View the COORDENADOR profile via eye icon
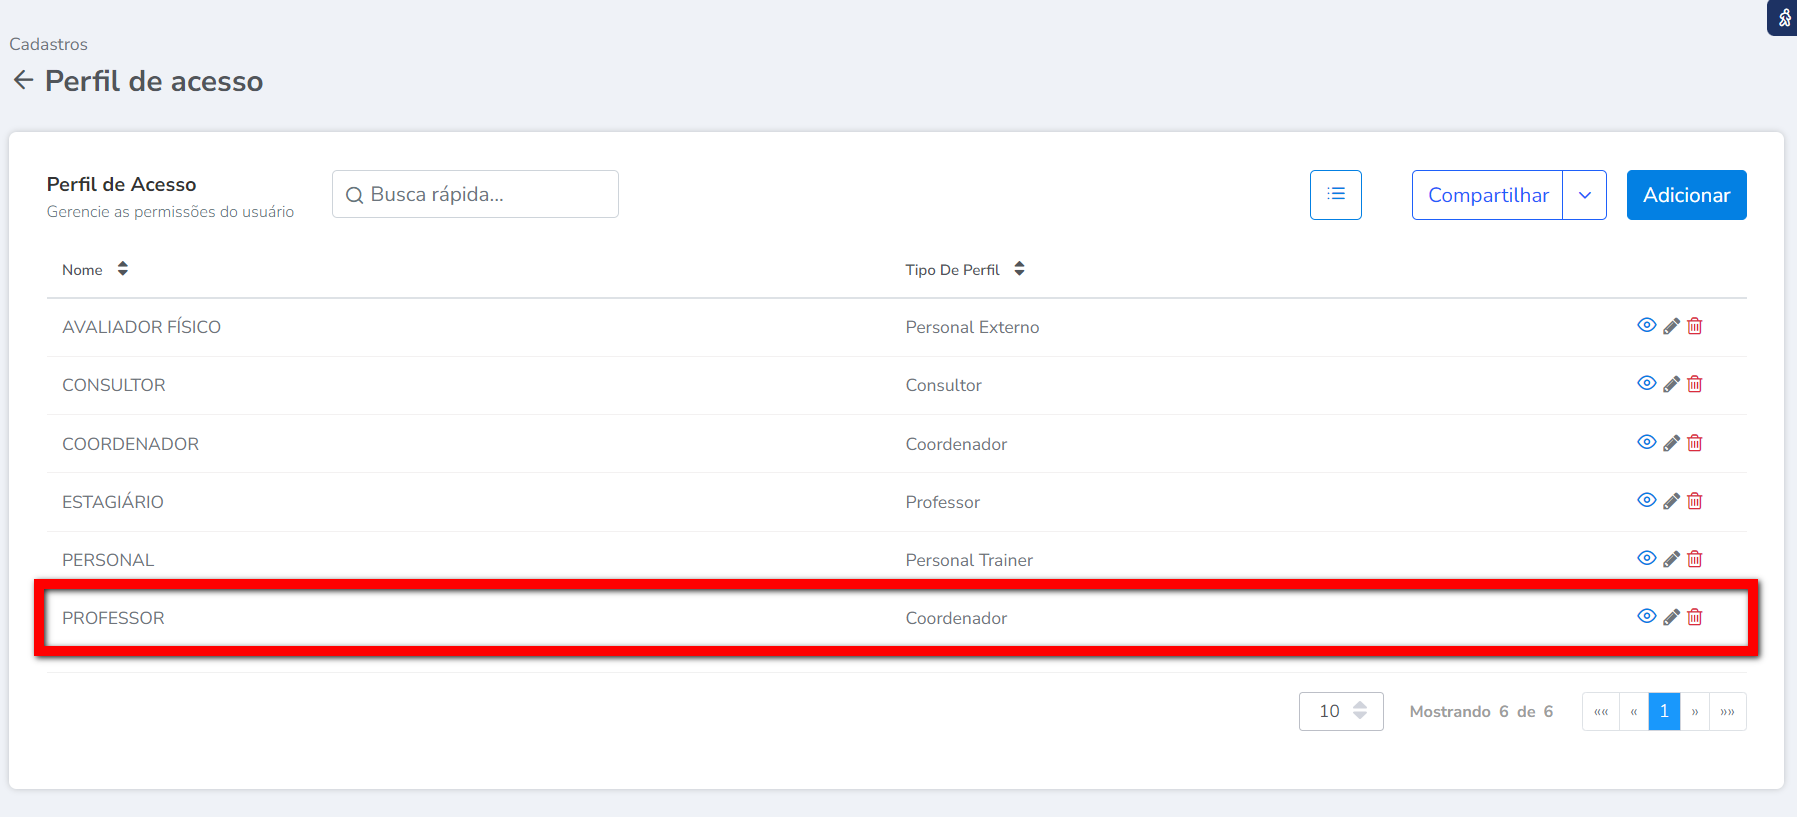The width and height of the screenshot is (1797, 817). tap(1646, 442)
